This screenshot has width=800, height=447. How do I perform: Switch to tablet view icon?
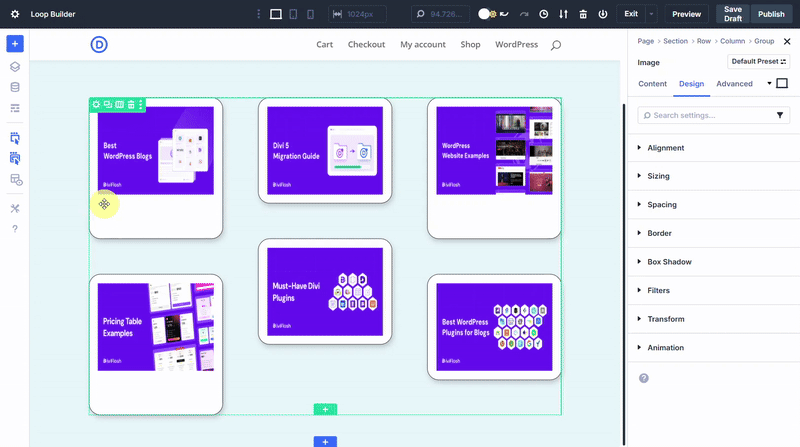pos(293,14)
